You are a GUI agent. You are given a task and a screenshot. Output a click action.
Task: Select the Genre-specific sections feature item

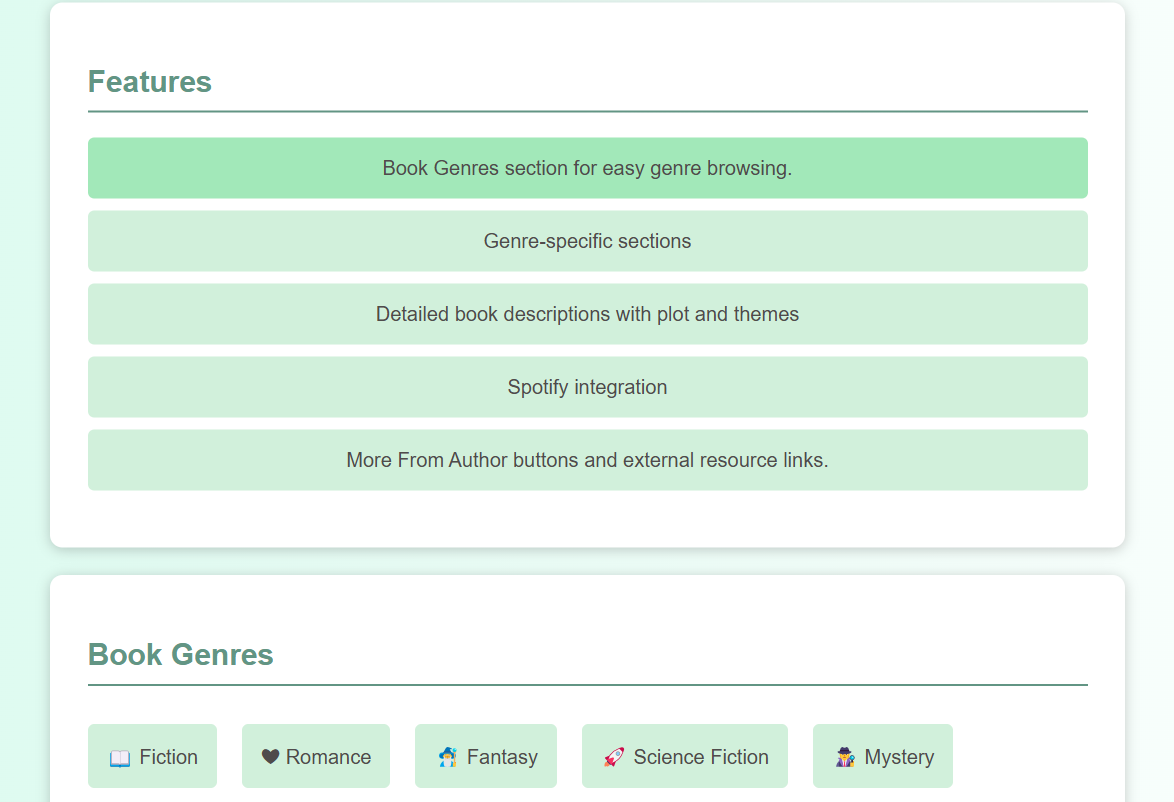pyautogui.click(x=587, y=241)
